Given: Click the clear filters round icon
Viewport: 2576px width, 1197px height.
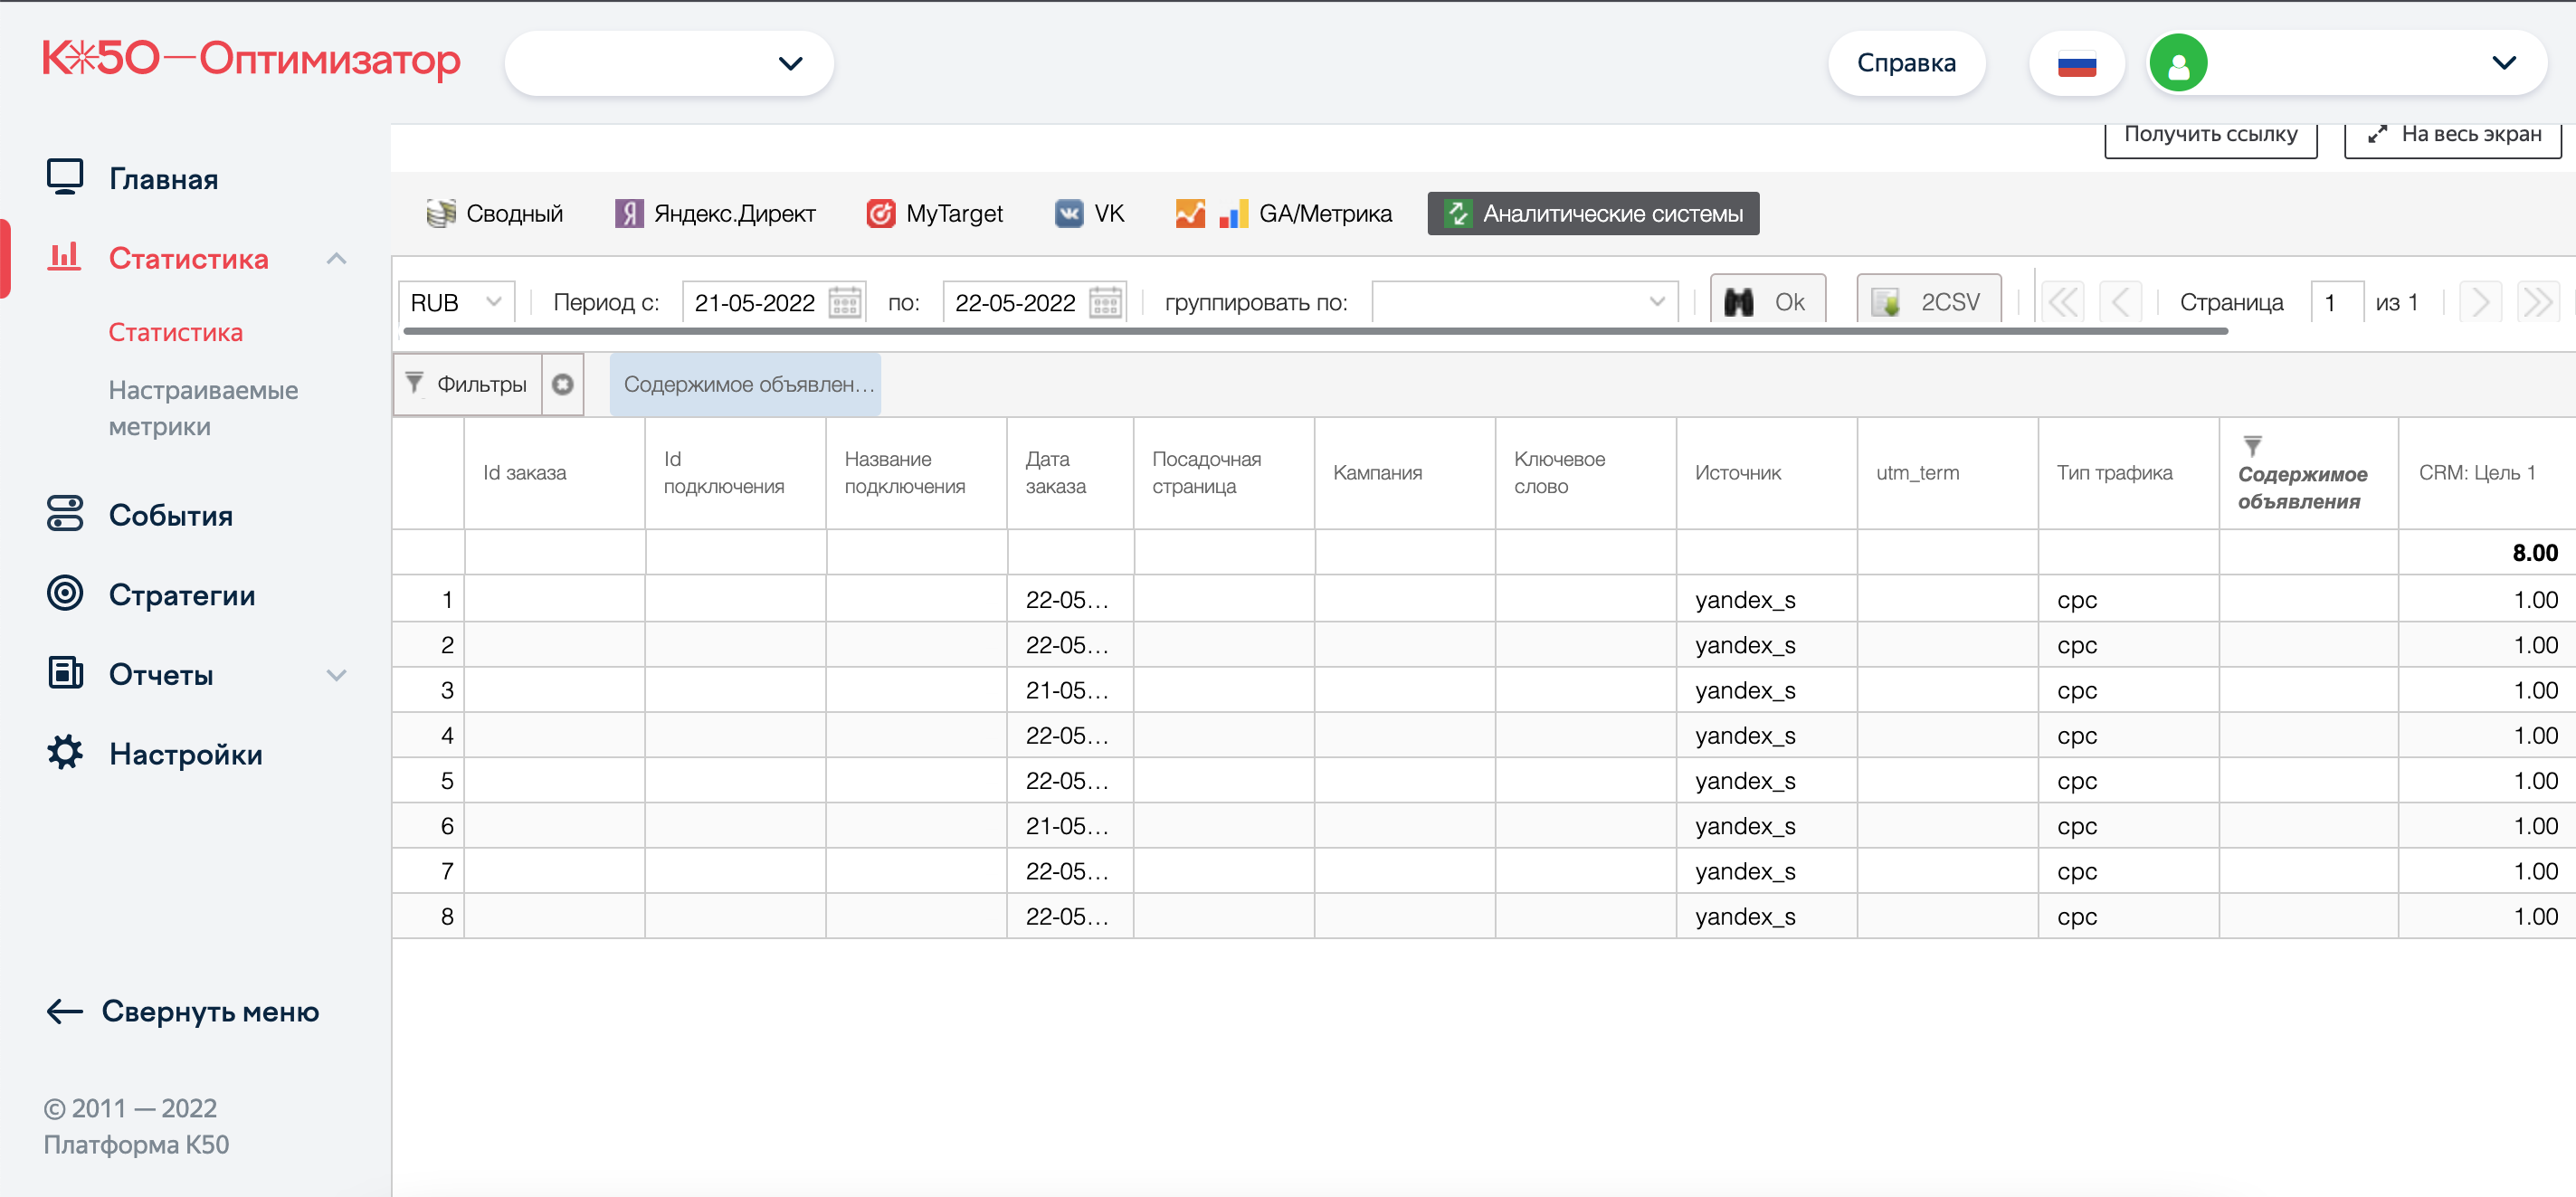Looking at the screenshot, I should coord(563,384).
